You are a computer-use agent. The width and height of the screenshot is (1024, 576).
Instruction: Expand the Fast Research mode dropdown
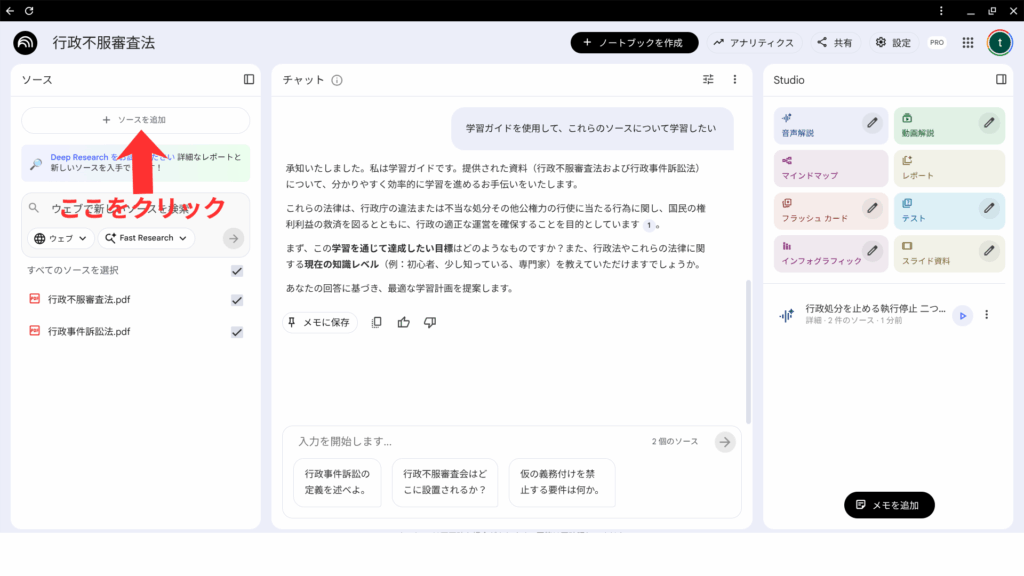[x=147, y=238]
